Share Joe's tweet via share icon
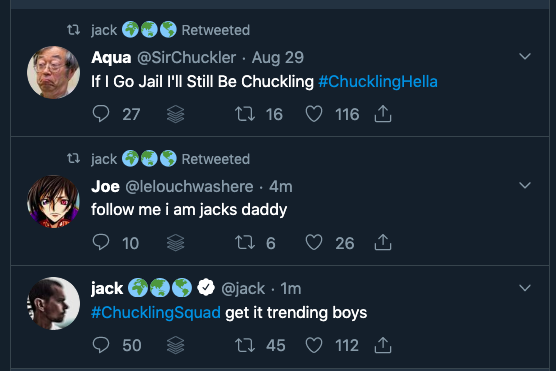 383,243
